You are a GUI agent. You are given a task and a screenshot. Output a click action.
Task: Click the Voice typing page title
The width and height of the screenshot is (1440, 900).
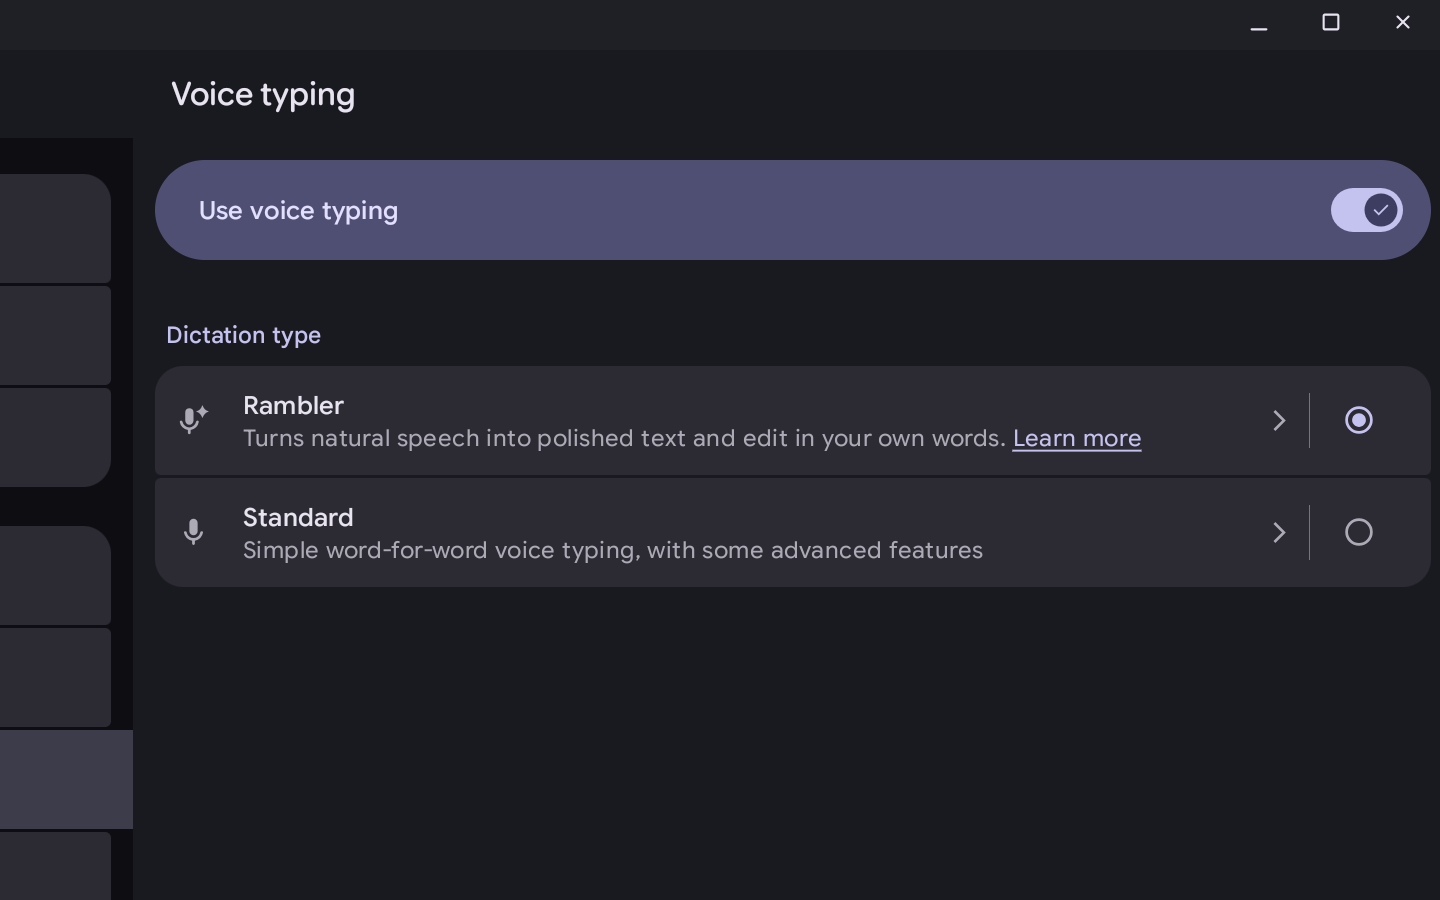[263, 95]
